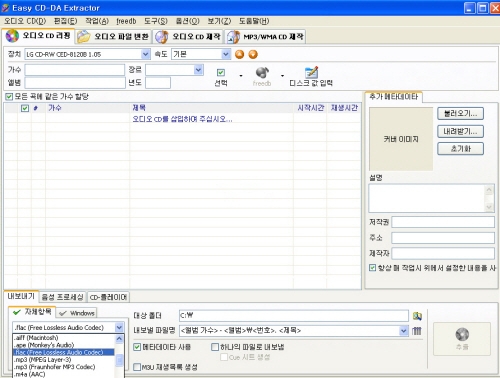Choose .mp3 (MPEG Layer-3) format
The width and height of the screenshot is (500, 378).
click(64, 360)
